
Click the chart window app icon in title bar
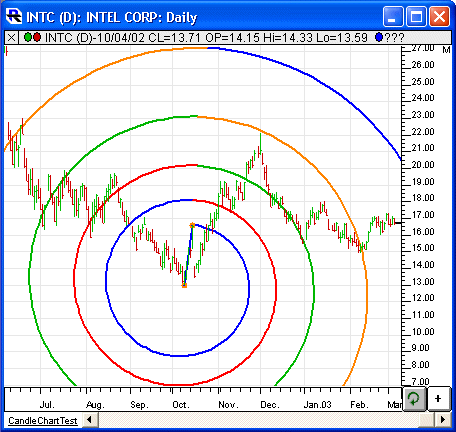pos(14,16)
